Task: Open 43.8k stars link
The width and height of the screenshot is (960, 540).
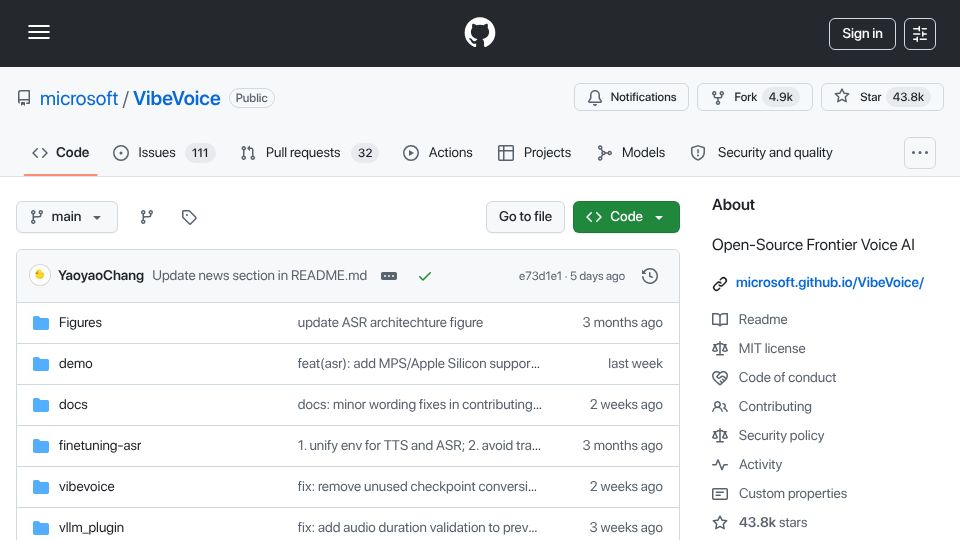Action: [773, 523]
